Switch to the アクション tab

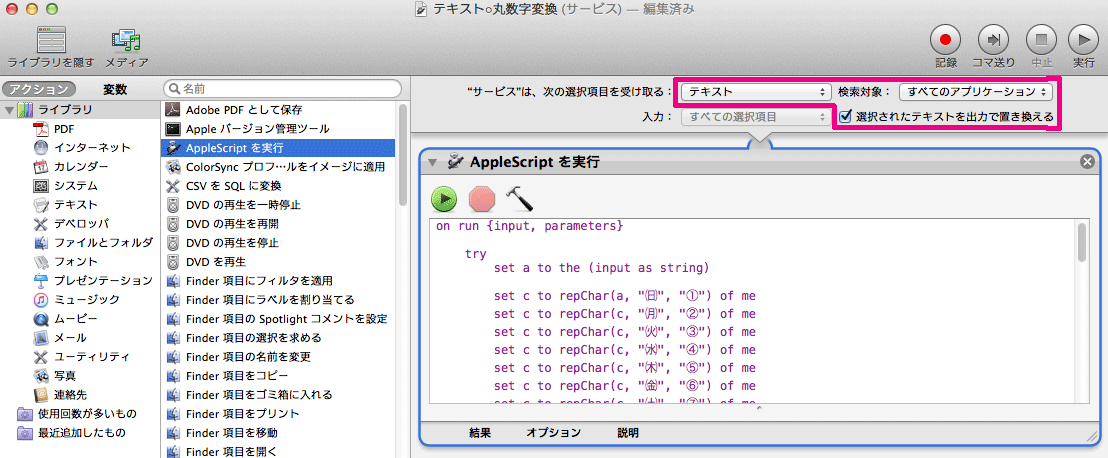coord(38,90)
